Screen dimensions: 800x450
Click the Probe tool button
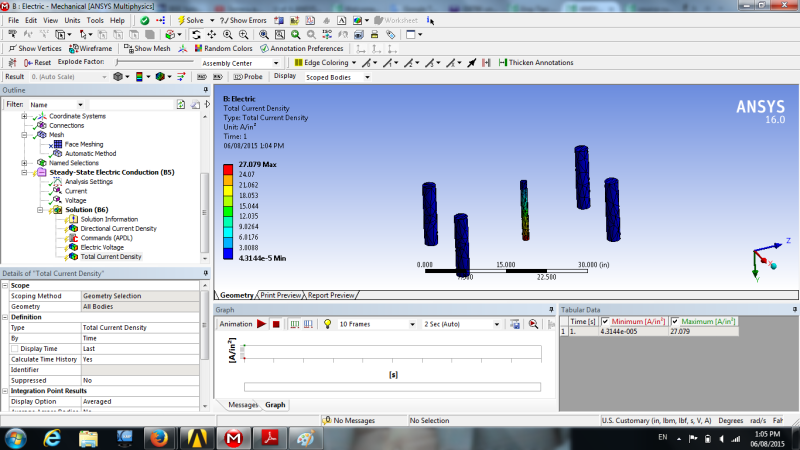coord(247,77)
